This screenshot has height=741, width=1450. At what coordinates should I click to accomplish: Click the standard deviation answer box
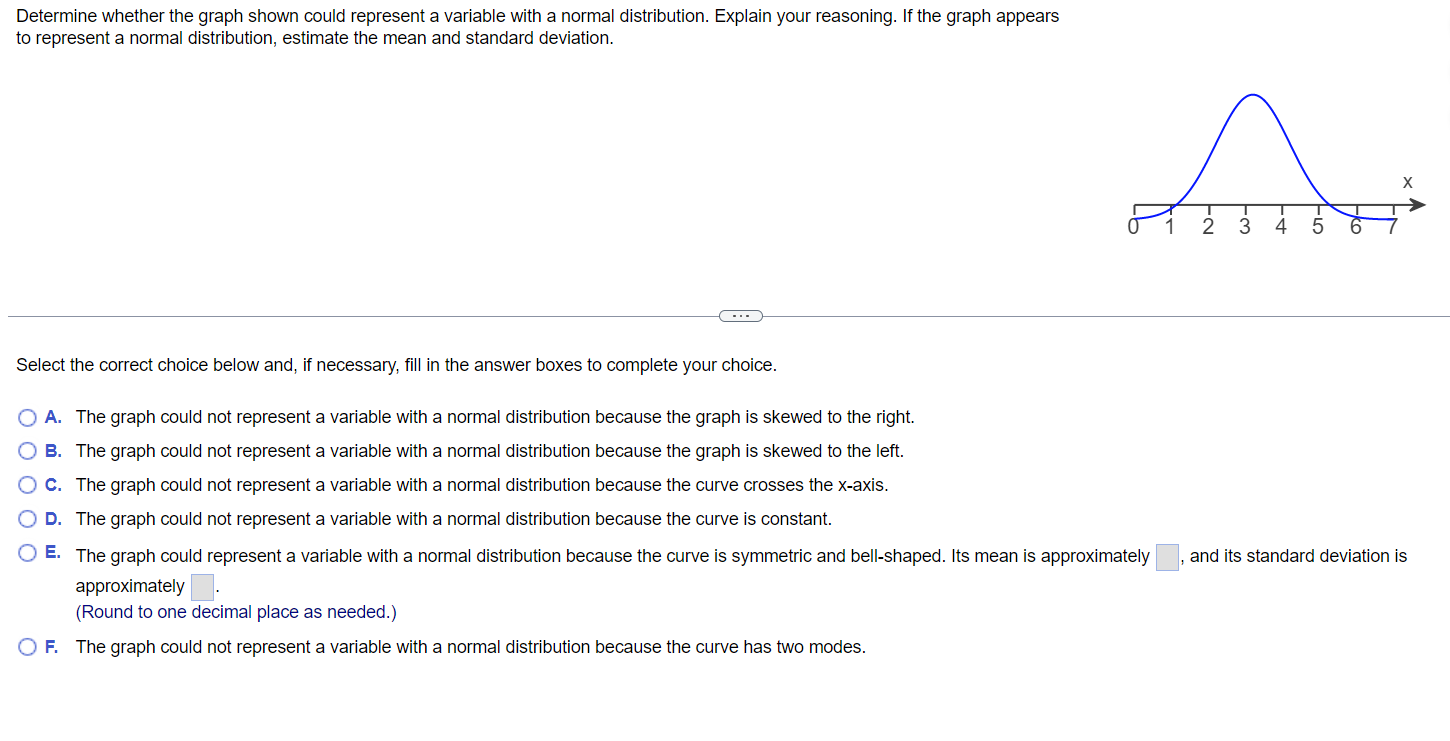click(x=201, y=587)
